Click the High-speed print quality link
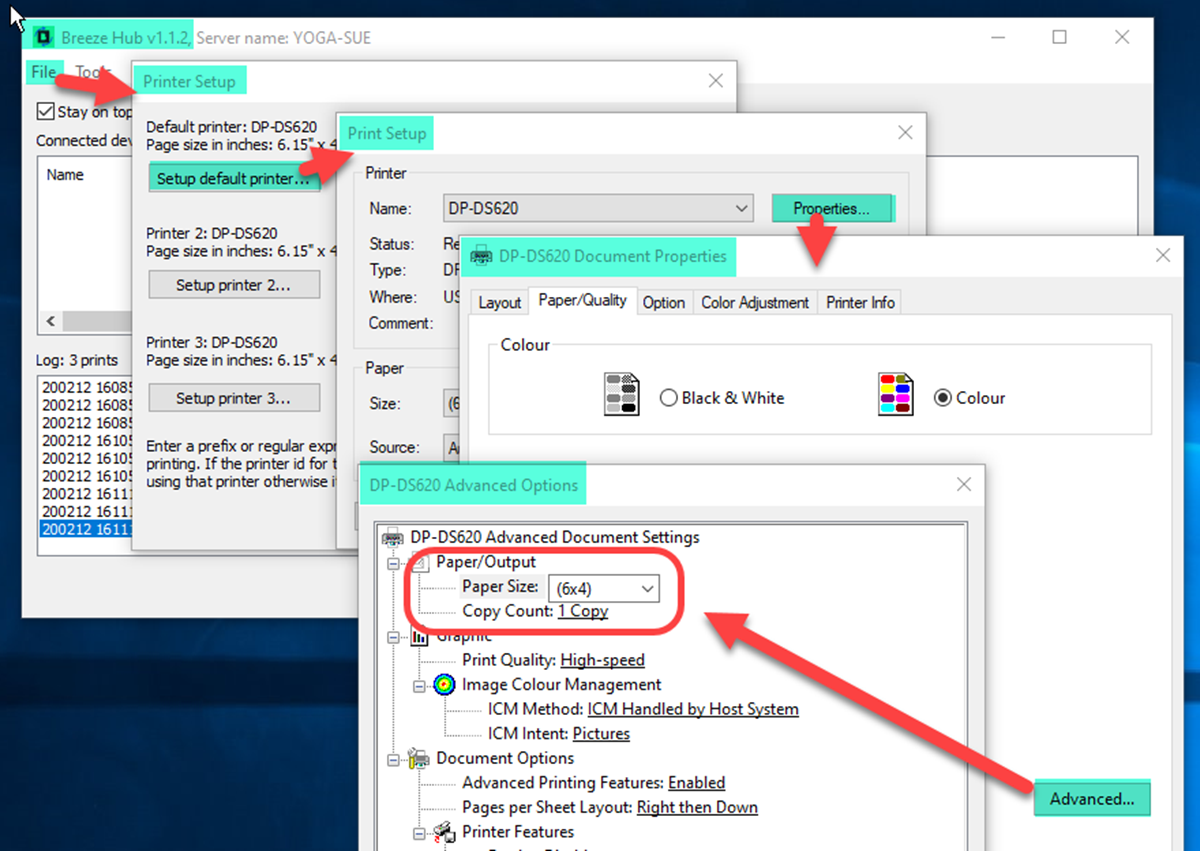The image size is (1200, 851). point(603,660)
